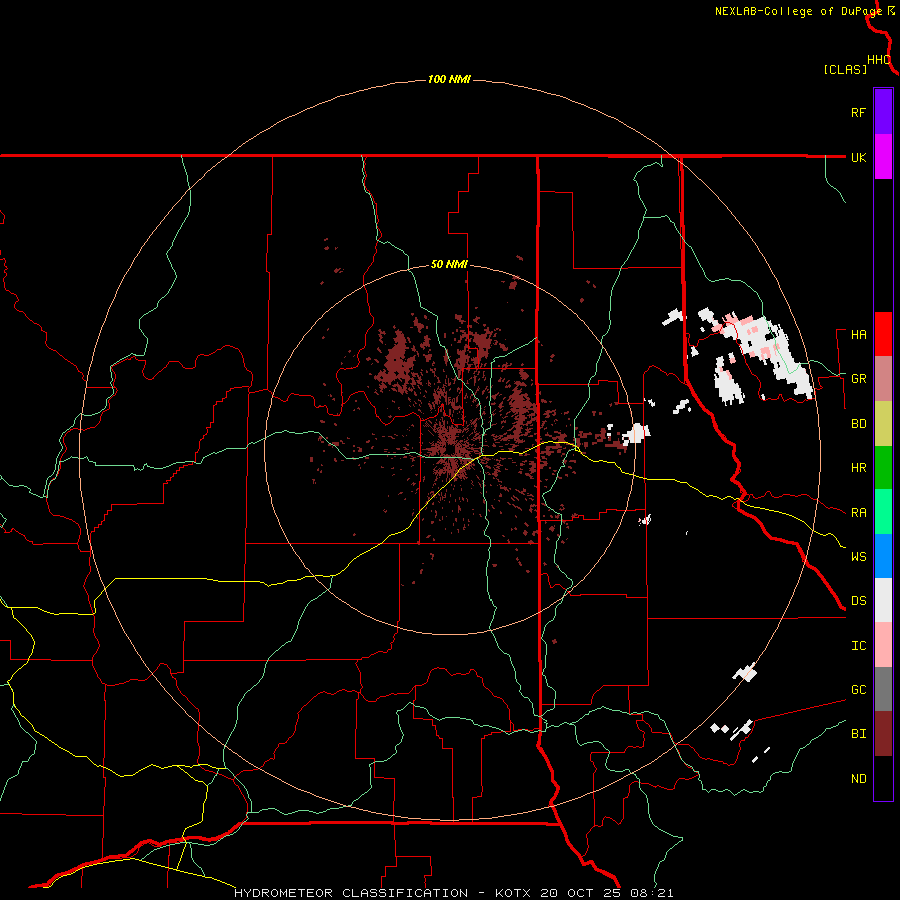900x900 pixels.
Task: Click the GR legend color swatch
Action: [x=883, y=379]
